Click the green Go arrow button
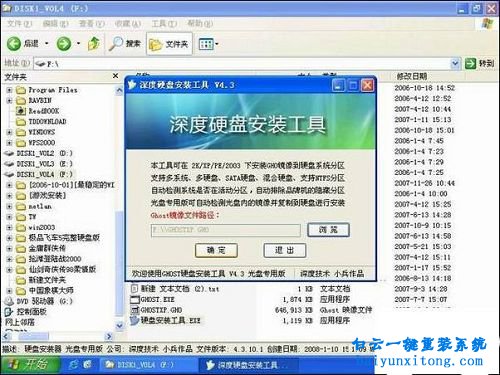Viewport: 500px width, 375px height. click(470, 63)
